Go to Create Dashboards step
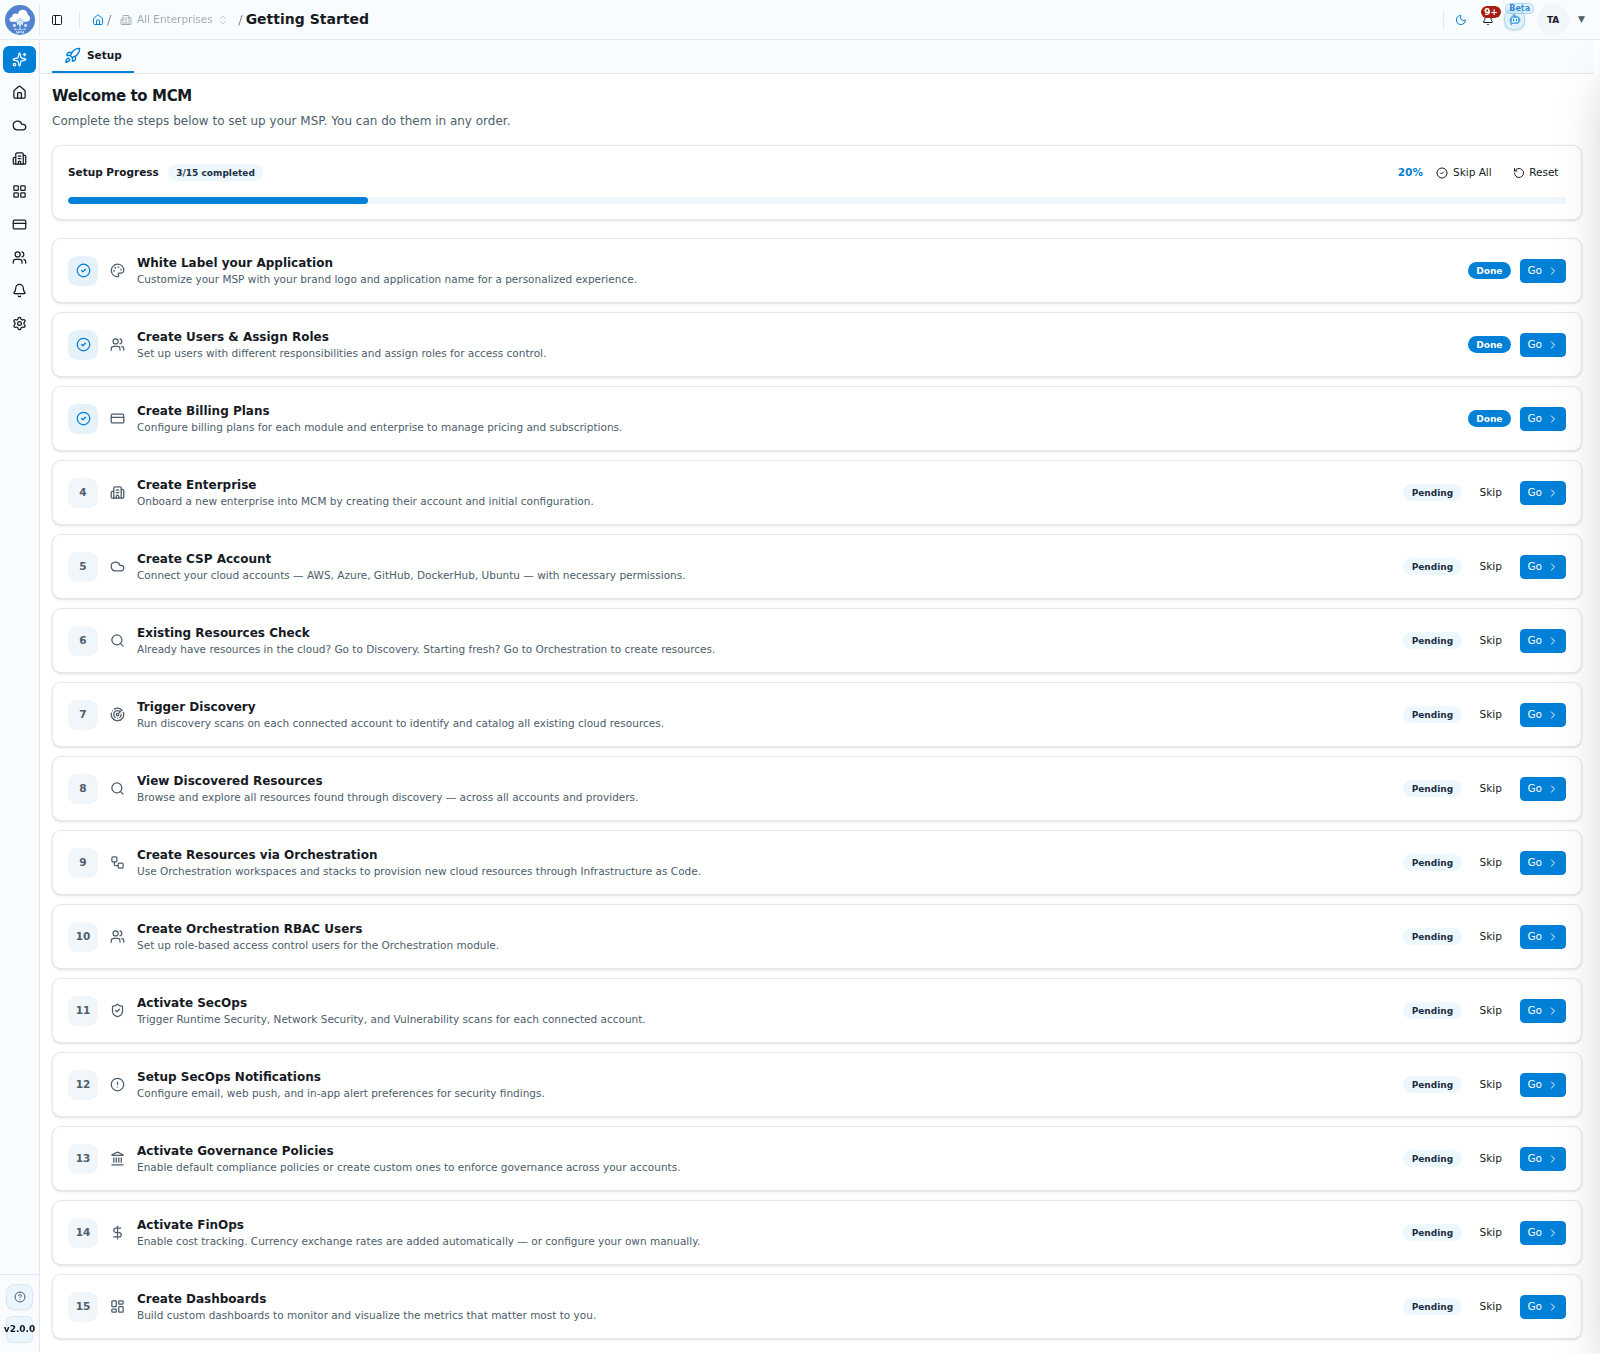Viewport: 1600px width, 1354px height. point(1542,1307)
